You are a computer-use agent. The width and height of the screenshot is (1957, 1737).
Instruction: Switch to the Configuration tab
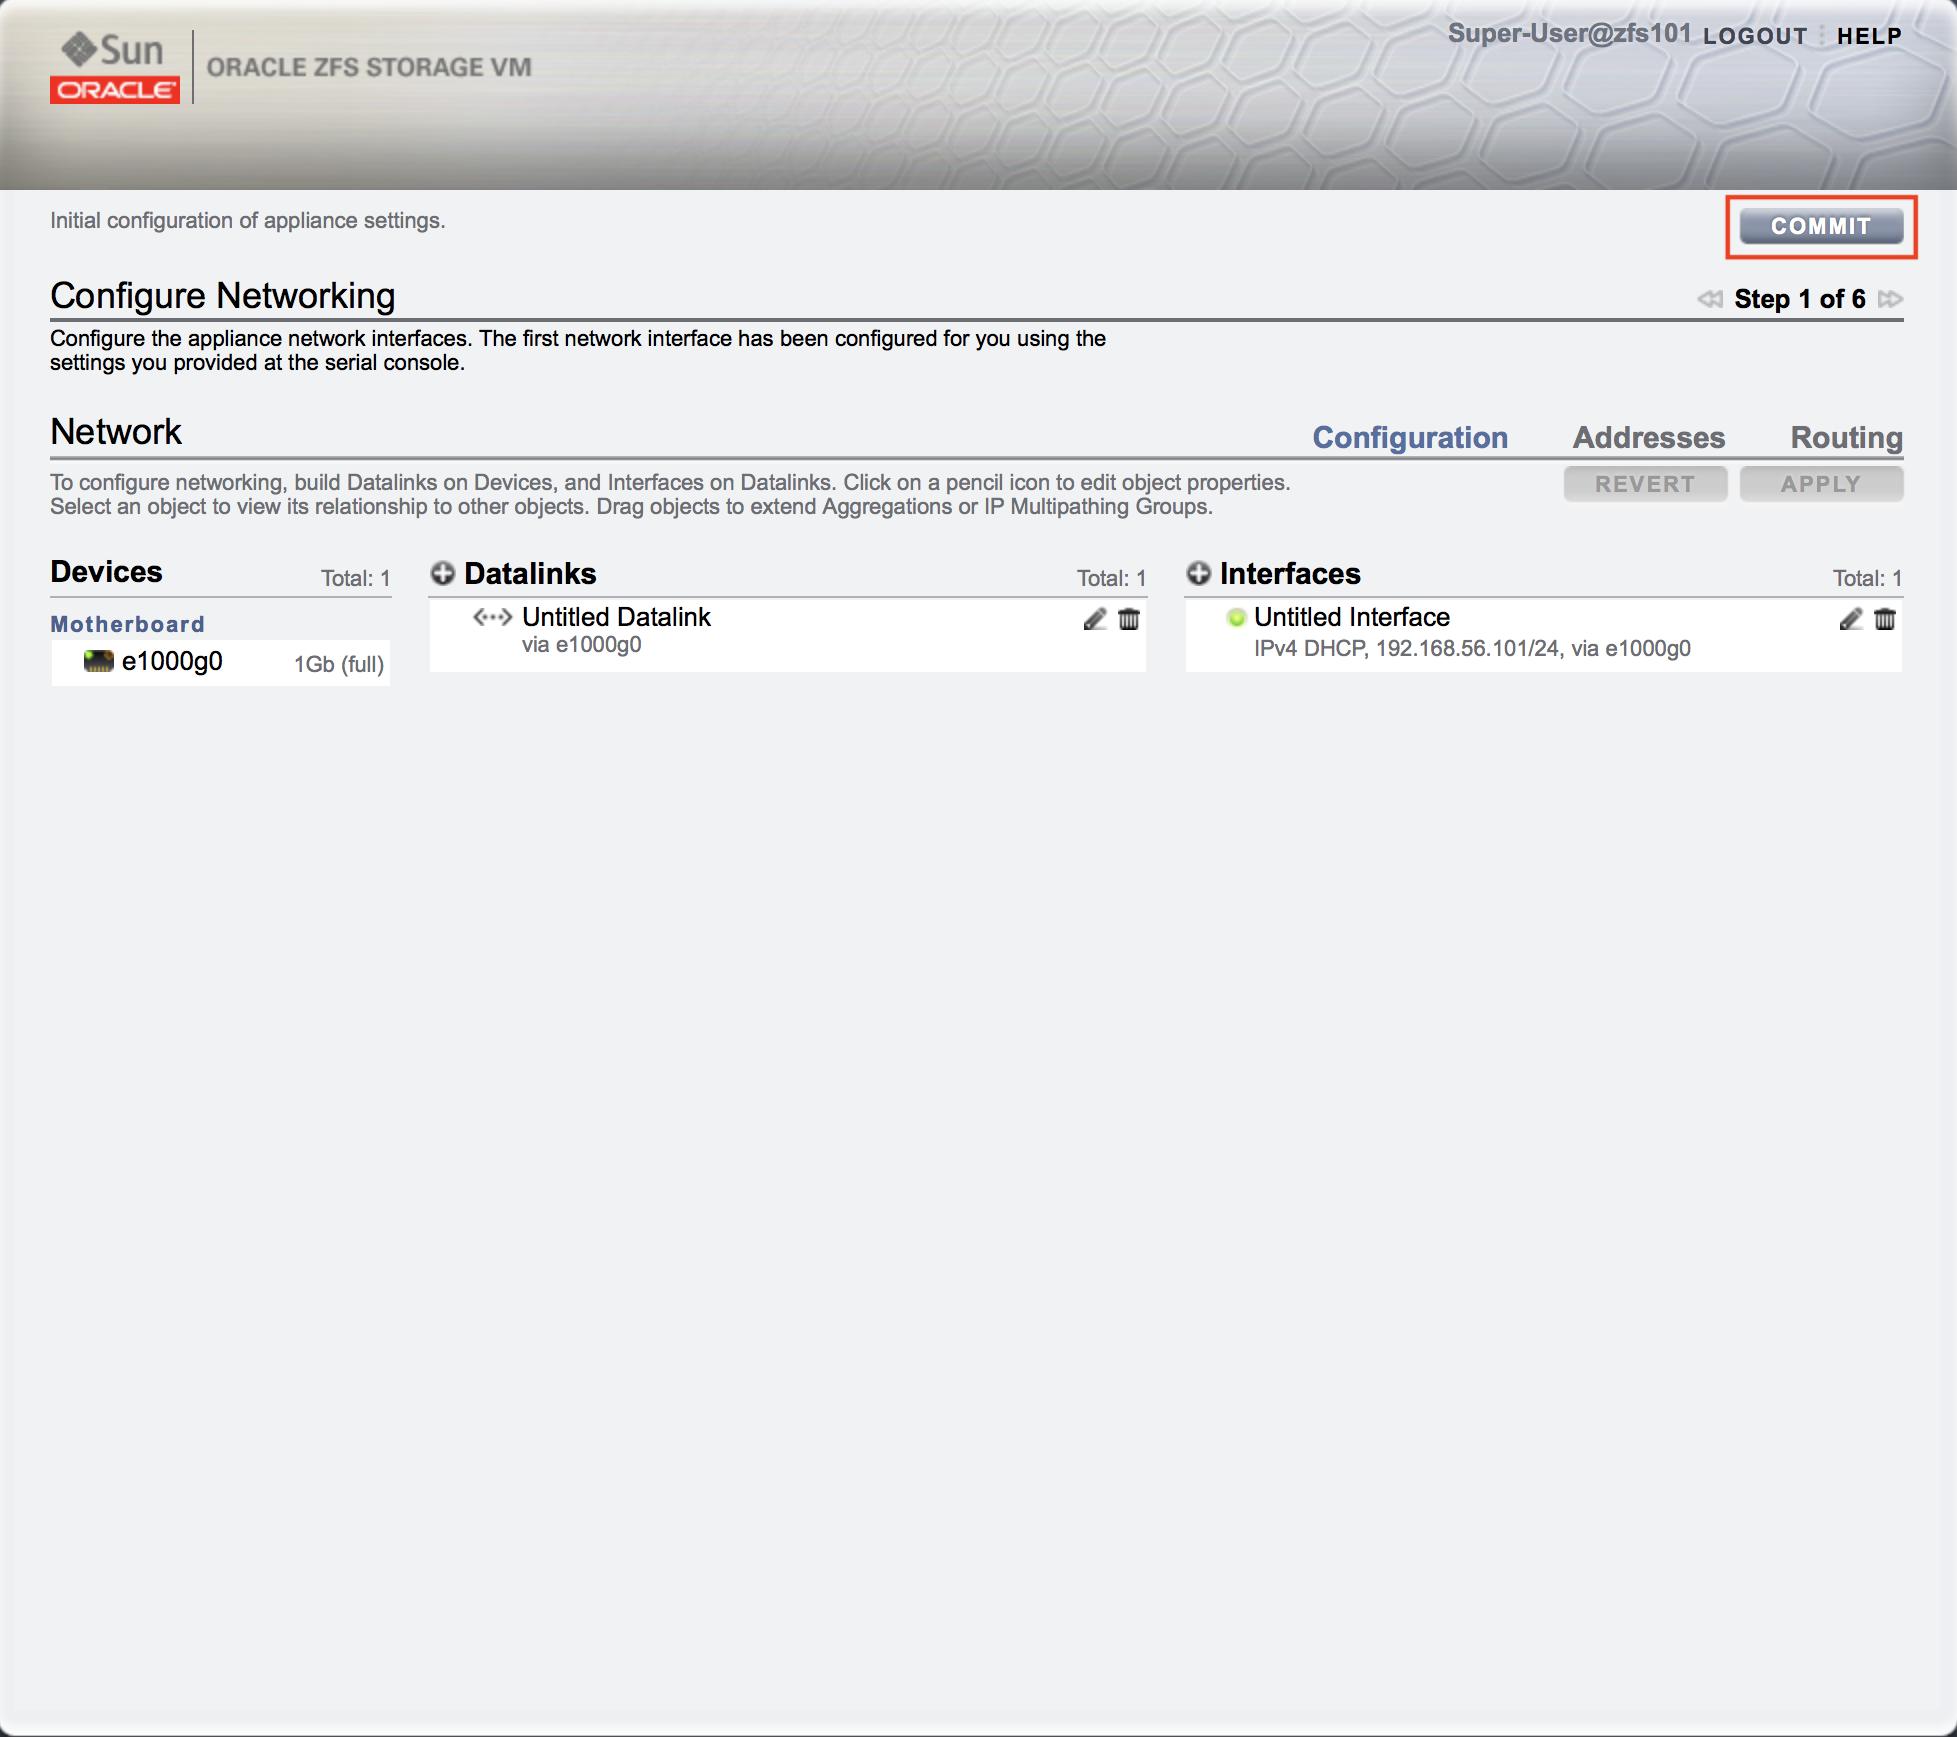(1410, 437)
